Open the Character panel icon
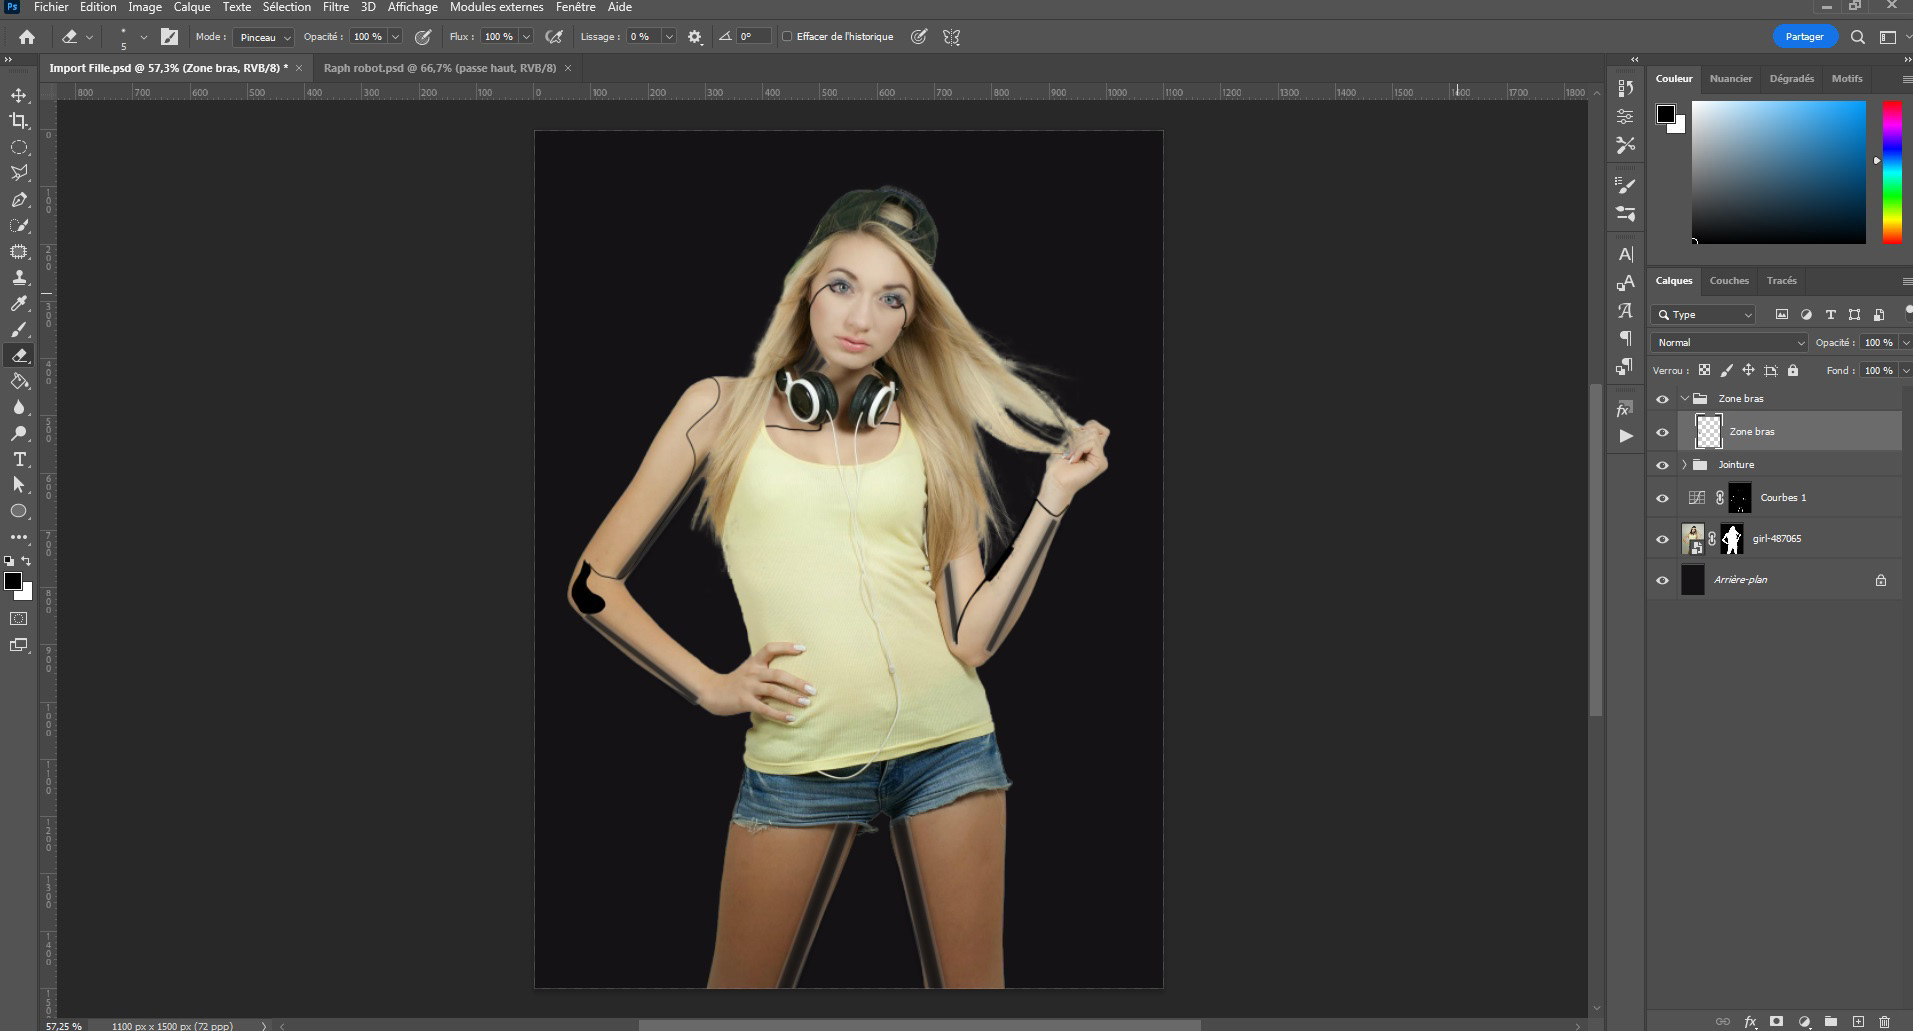Image resolution: width=1913 pixels, height=1031 pixels. (x=1626, y=254)
